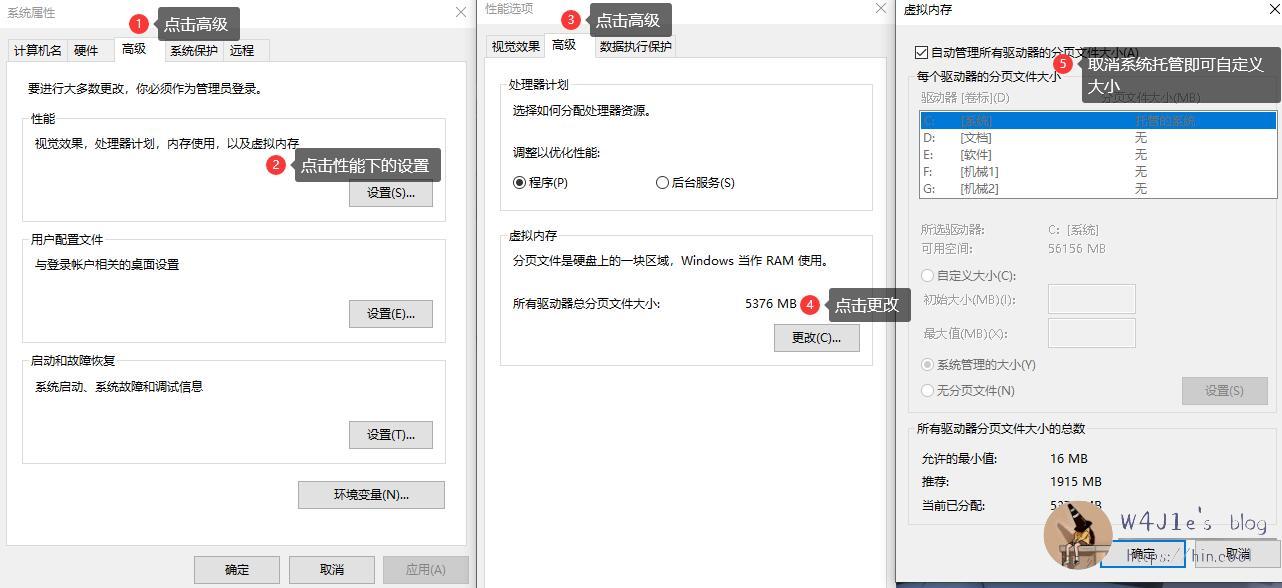Switch to the 远程 tab
The width and height of the screenshot is (1282, 588).
click(x=243, y=50)
